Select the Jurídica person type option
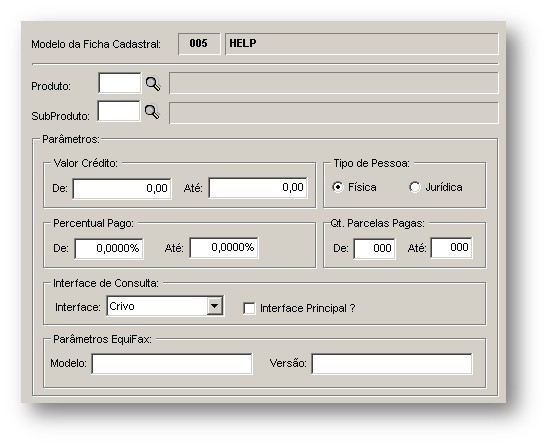Viewport: 548px width, 445px height. (414, 187)
